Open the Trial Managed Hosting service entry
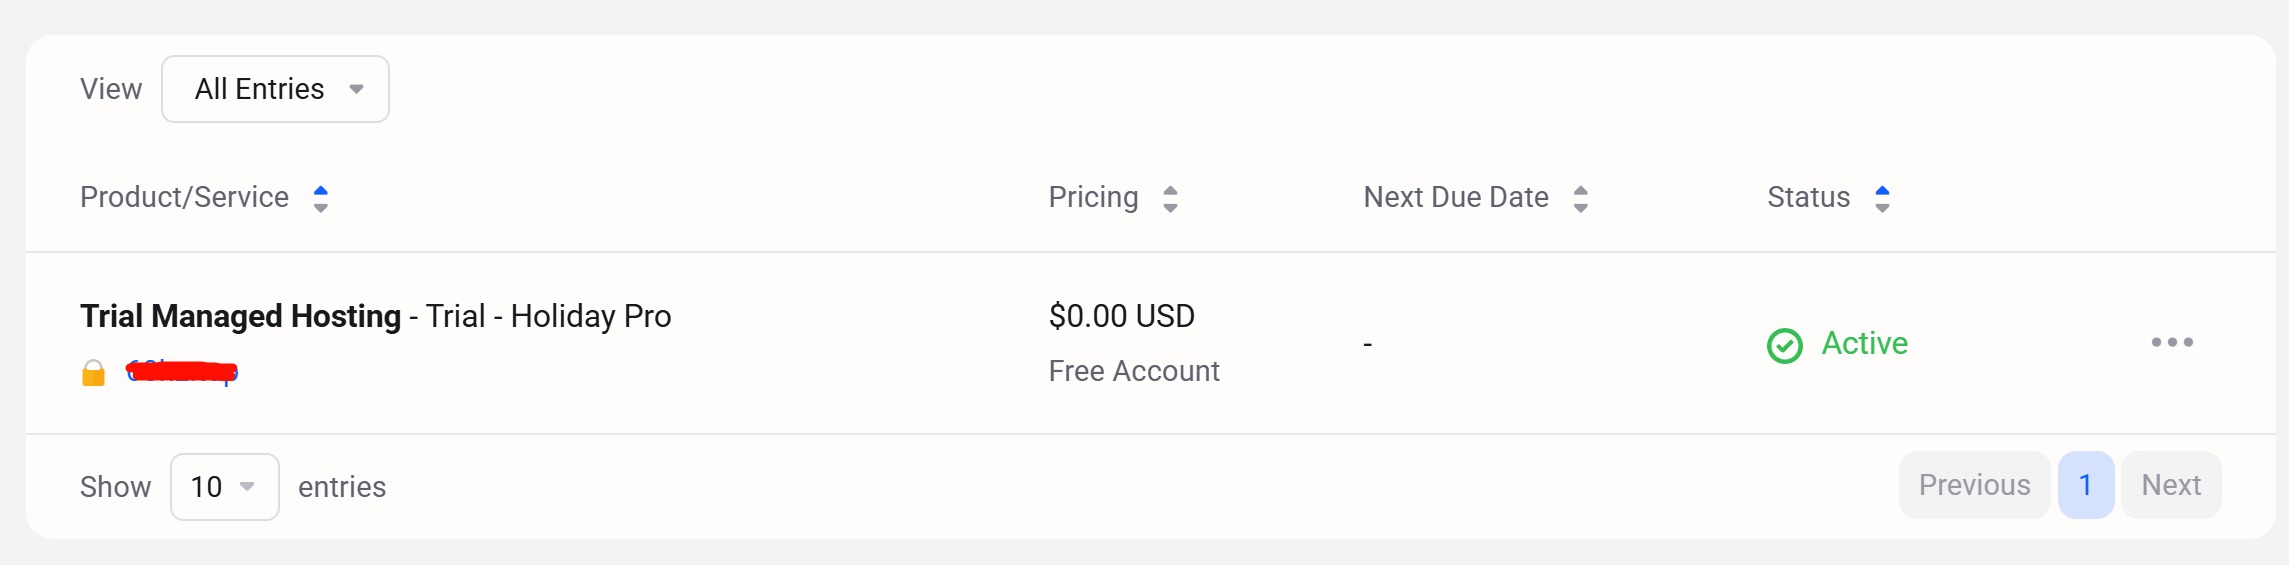Screen dimensions: 2289x565 click(240, 316)
